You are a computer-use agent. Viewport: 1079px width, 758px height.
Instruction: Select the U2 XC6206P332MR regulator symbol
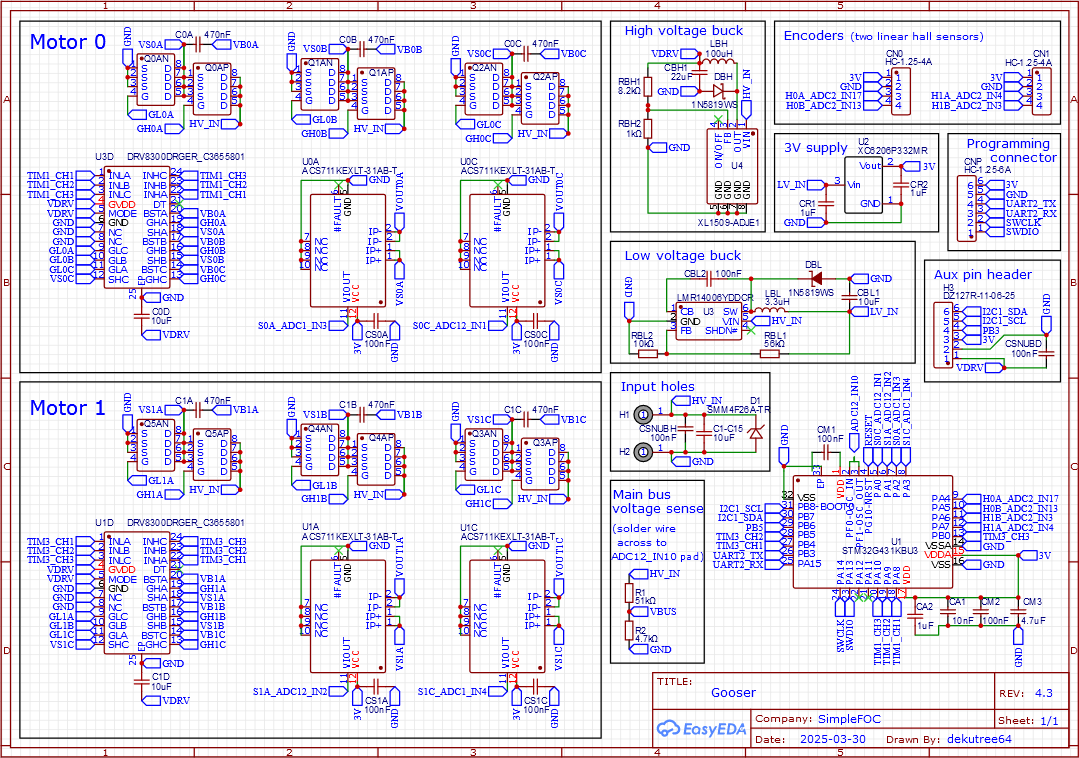click(864, 185)
